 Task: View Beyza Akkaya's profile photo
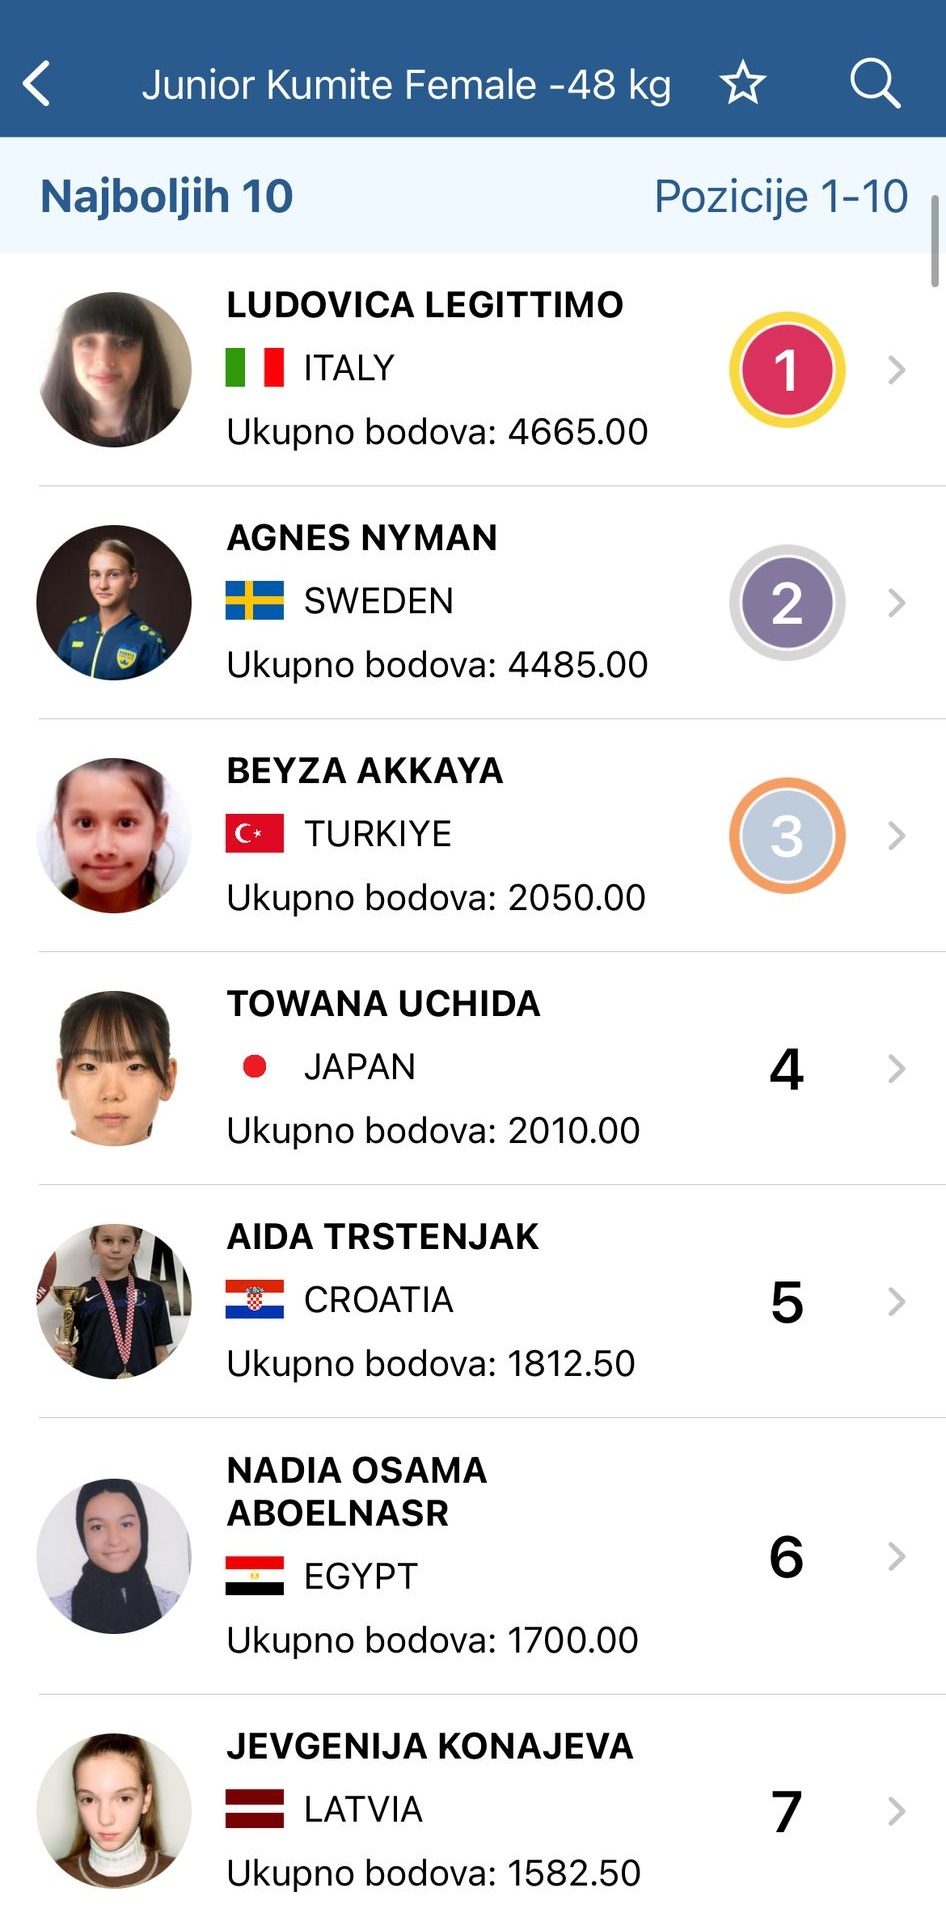click(114, 835)
